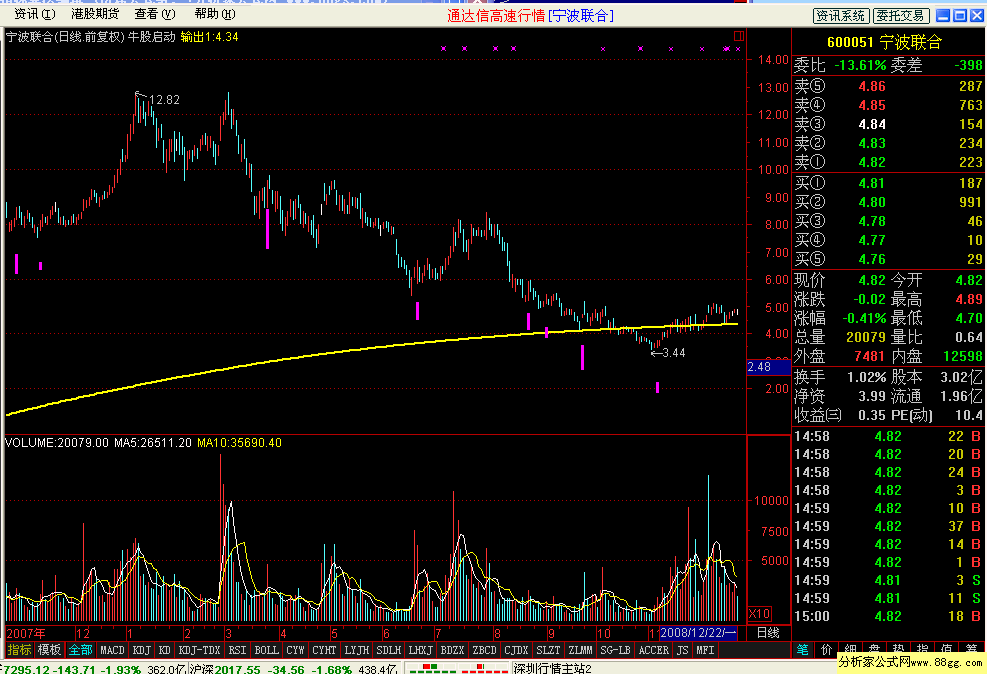This screenshot has width=987, height=674.
Task: Click the 2.48 price box on the axis
Action: [768, 366]
